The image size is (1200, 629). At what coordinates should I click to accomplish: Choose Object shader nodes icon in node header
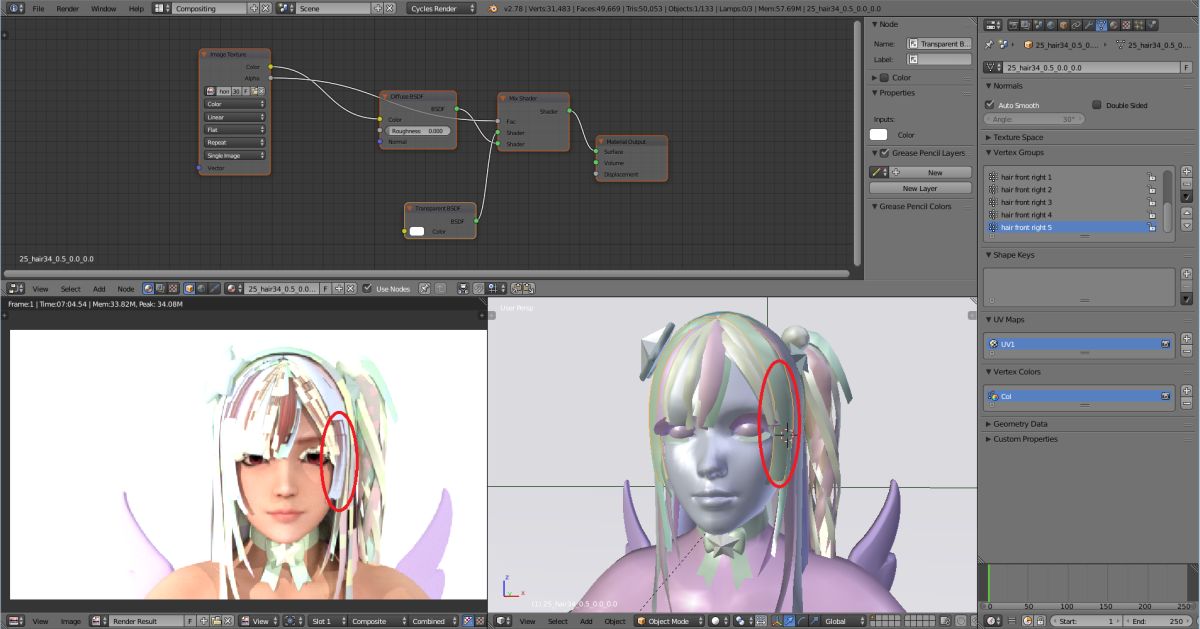[189, 288]
